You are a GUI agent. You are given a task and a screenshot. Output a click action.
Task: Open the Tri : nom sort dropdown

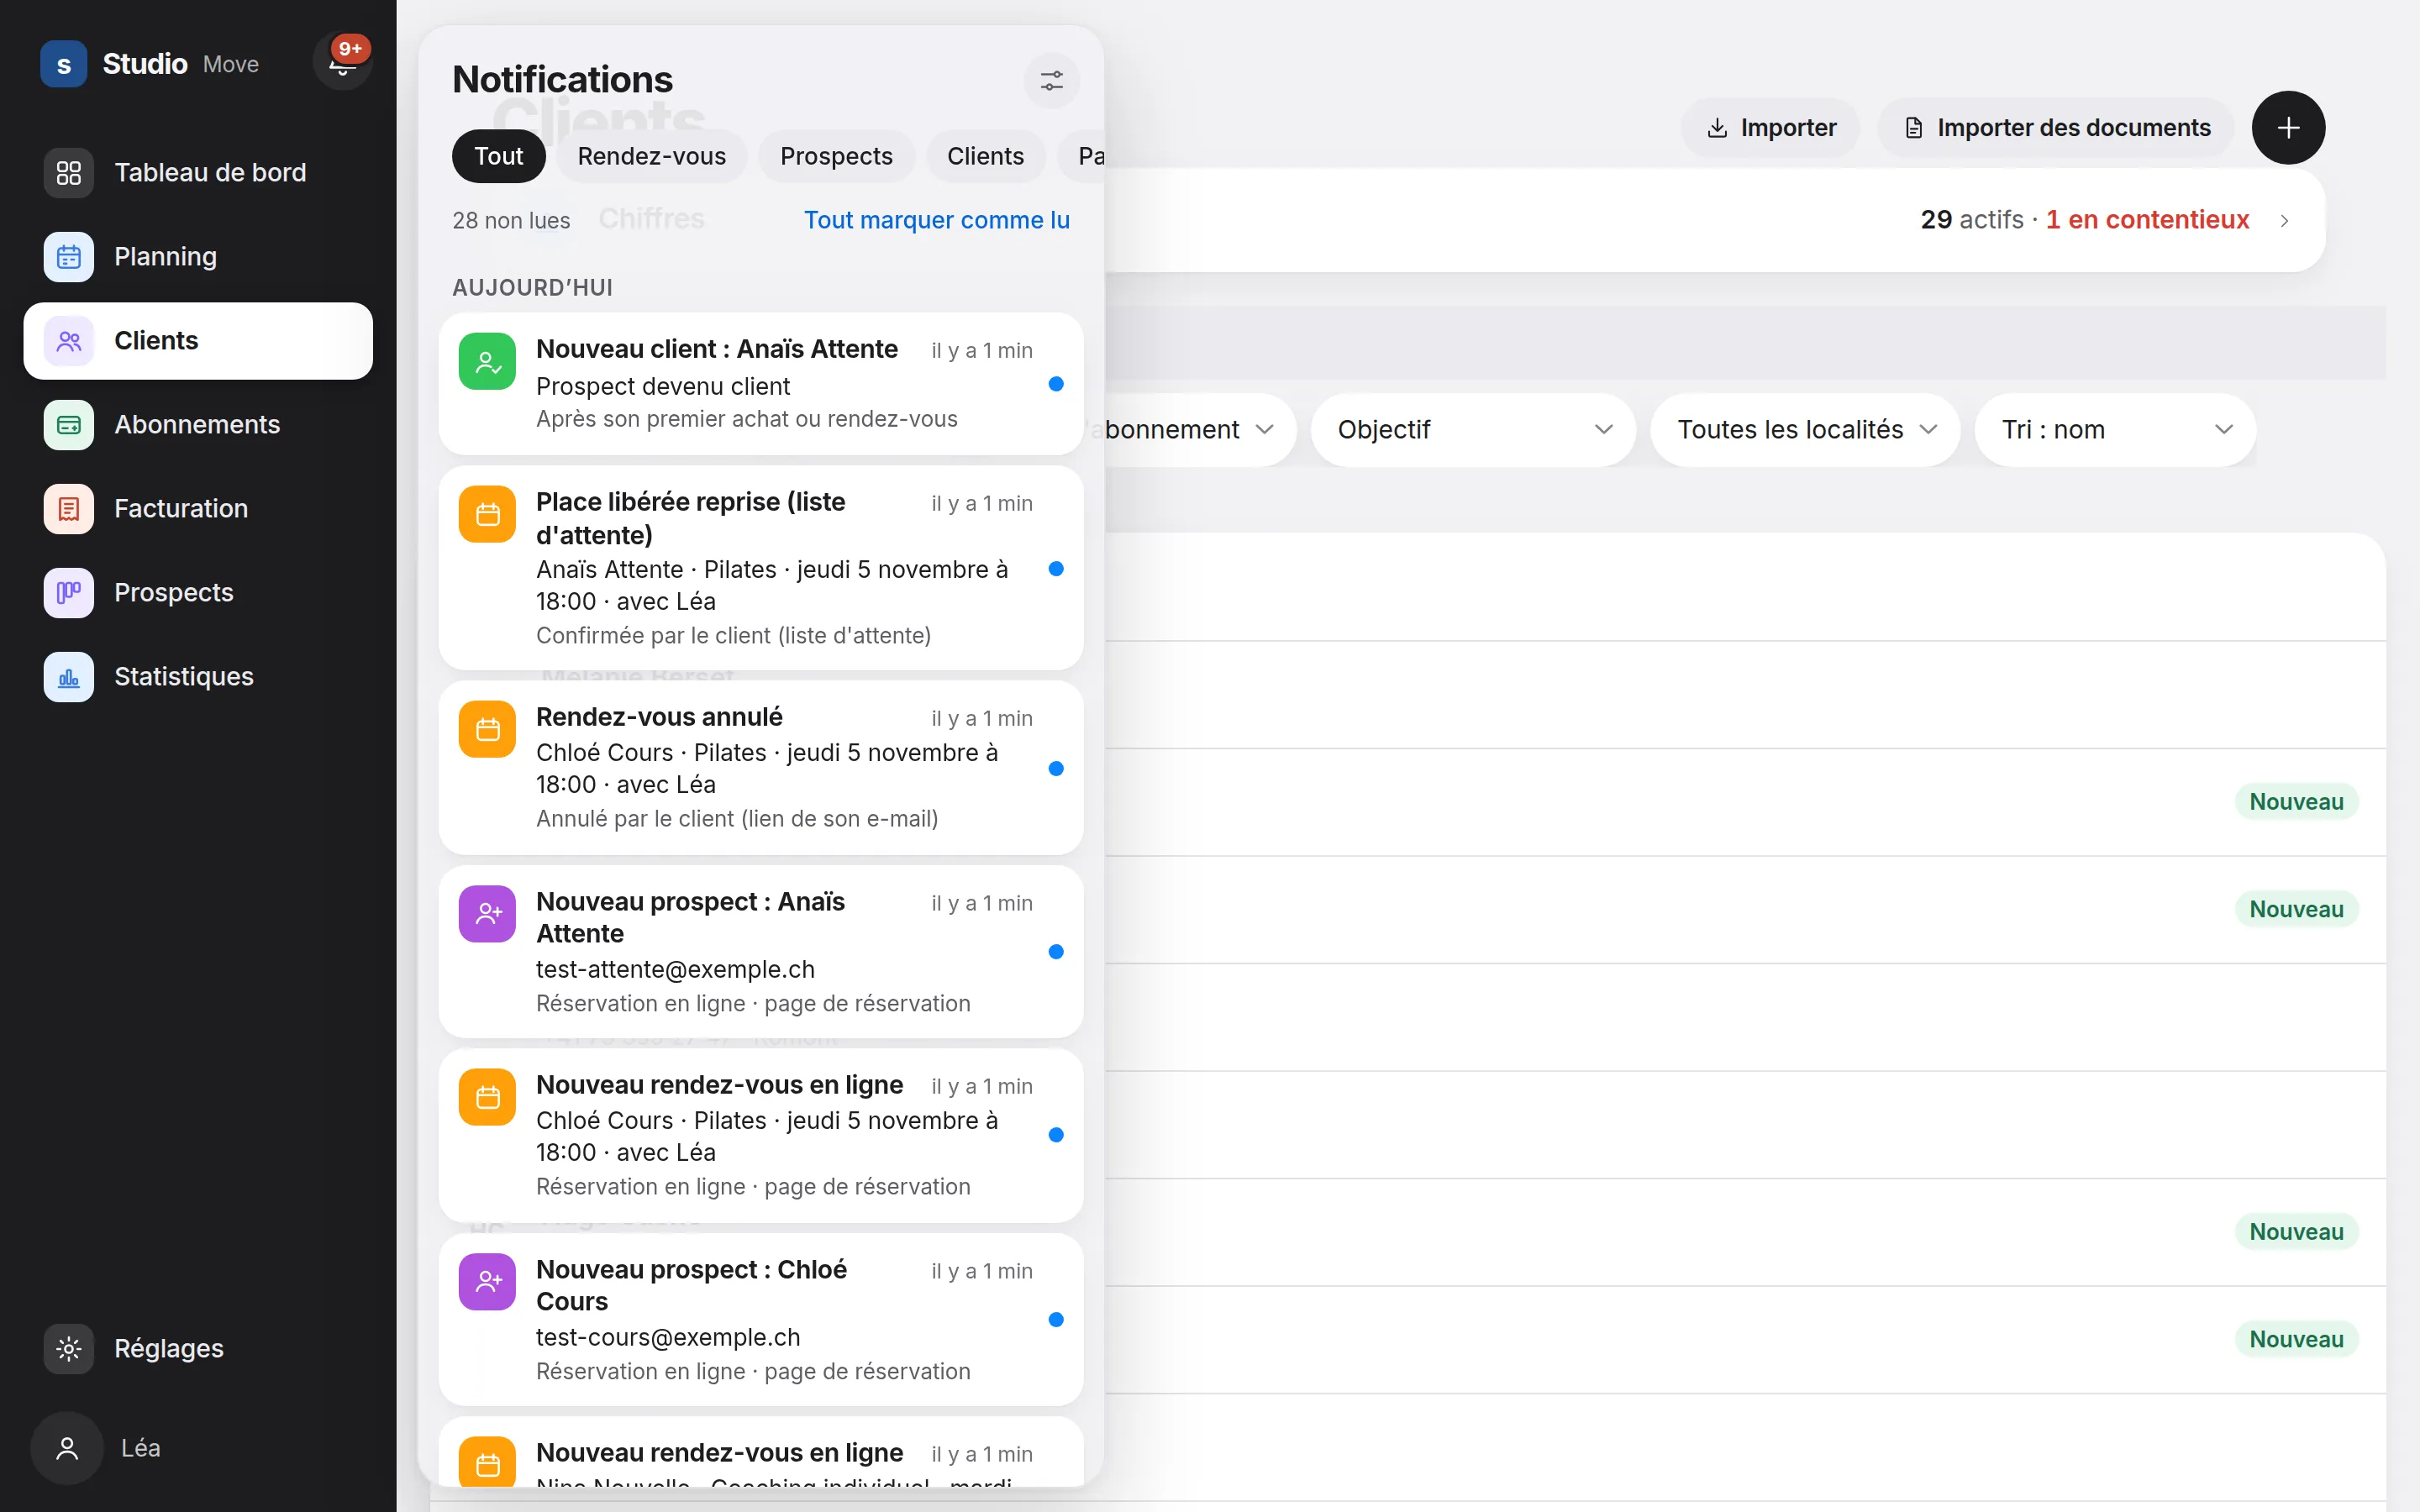(x=2115, y=429)
